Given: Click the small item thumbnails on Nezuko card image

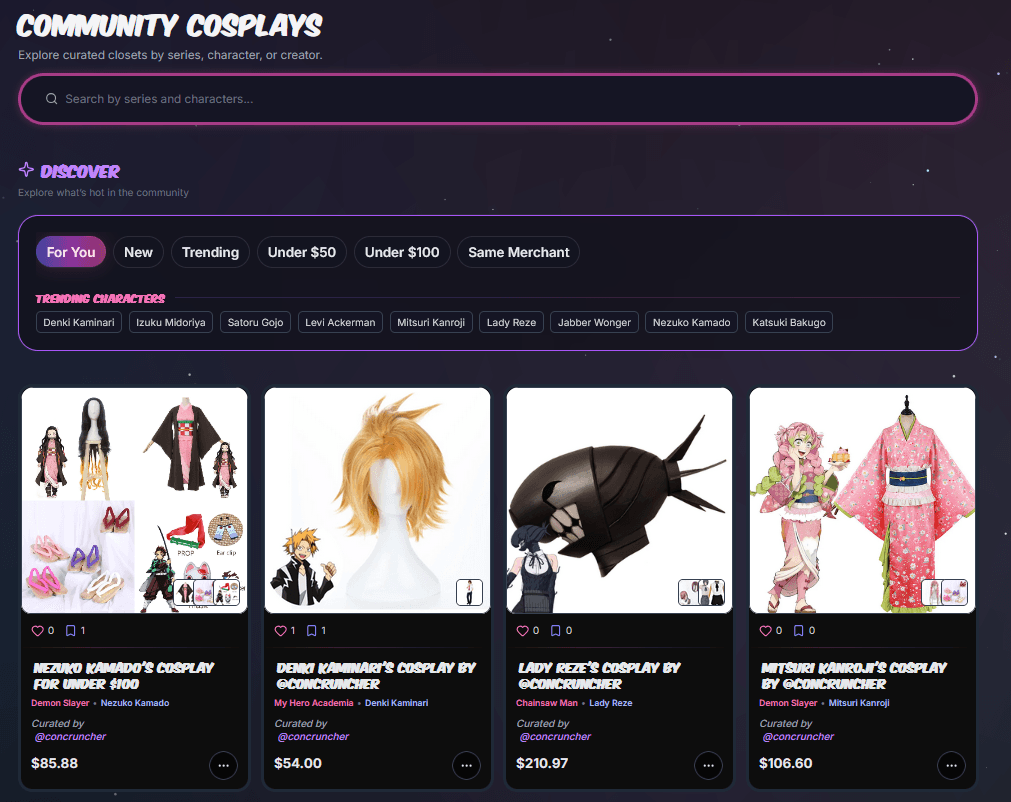Looking at the screenshot, I should 207,592.
